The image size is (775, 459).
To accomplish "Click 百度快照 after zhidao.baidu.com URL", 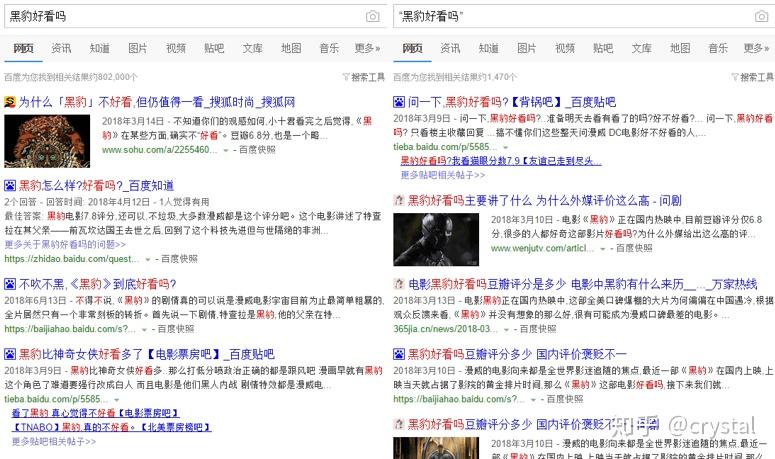I will pyautogui.click(x=179, y=259).
